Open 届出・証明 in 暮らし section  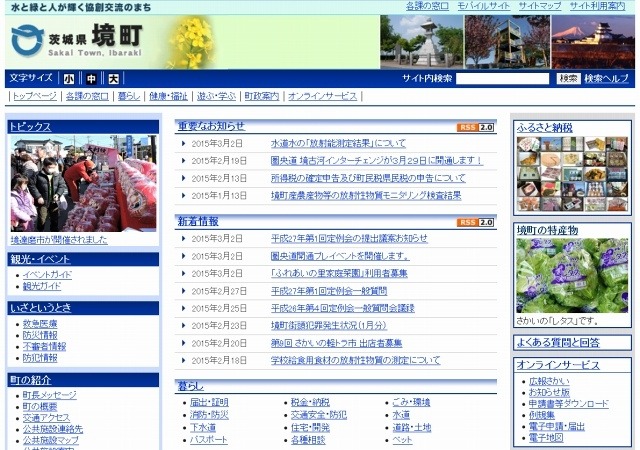[209, 403]
